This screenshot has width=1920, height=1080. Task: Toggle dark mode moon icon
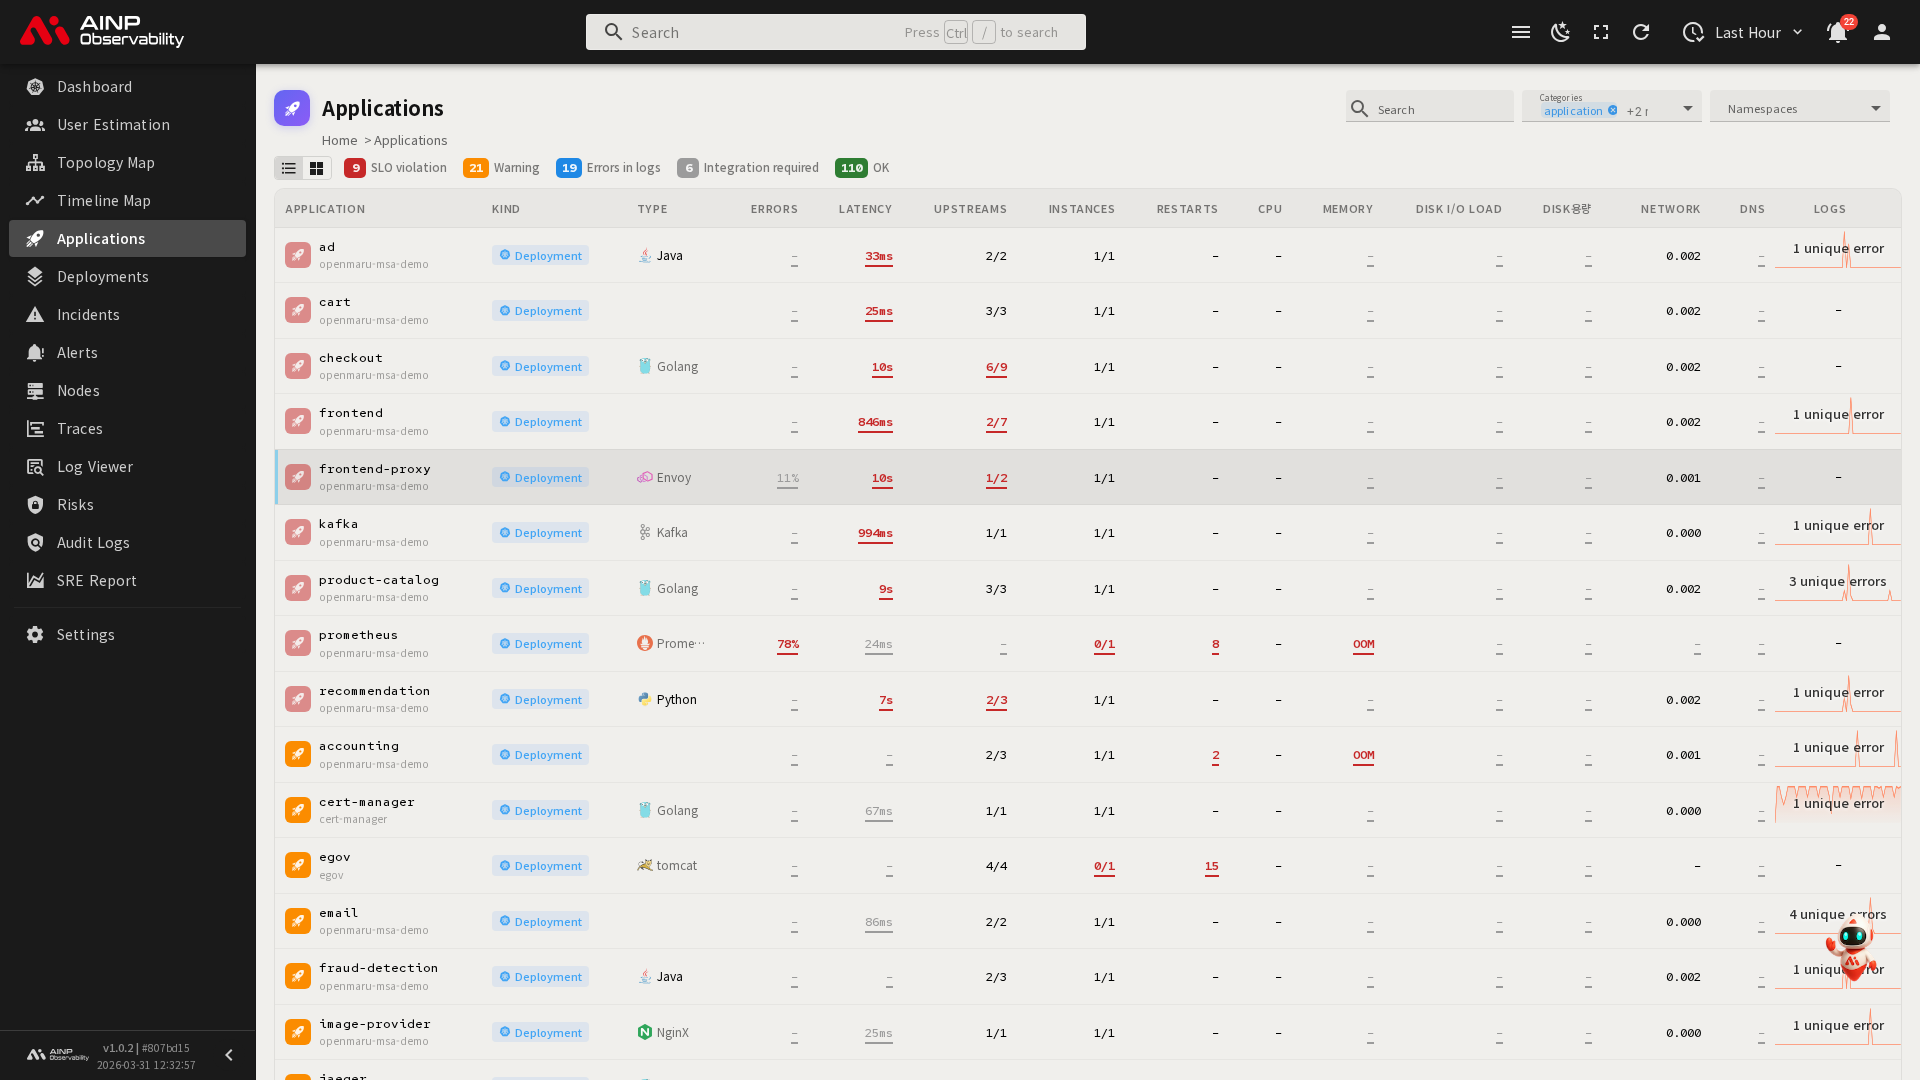(1560, 32)
